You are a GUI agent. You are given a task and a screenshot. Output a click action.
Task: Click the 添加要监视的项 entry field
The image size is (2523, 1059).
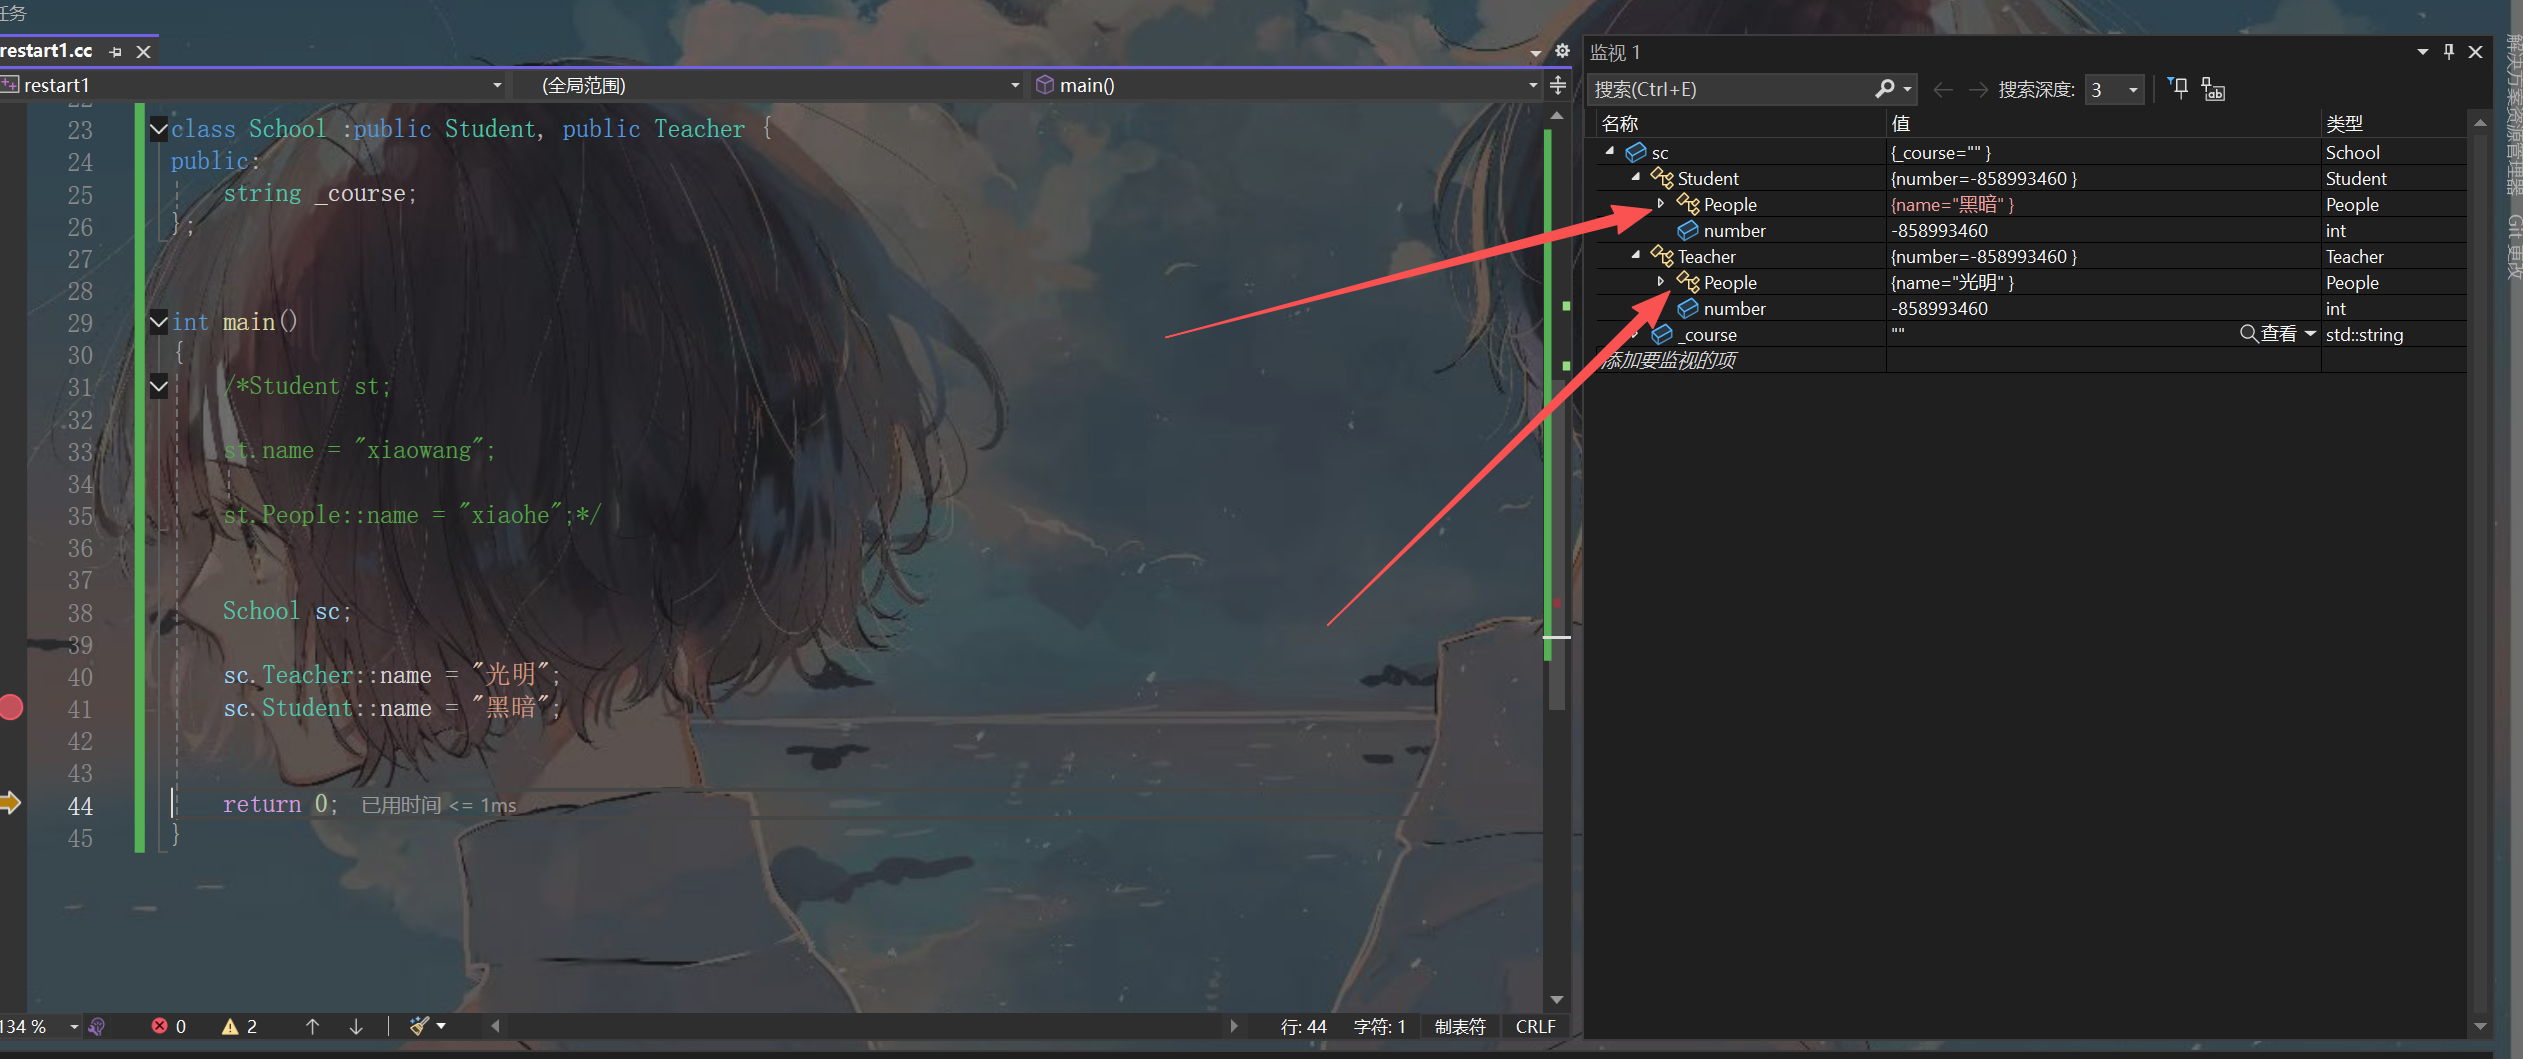[x=1740, y=360]
